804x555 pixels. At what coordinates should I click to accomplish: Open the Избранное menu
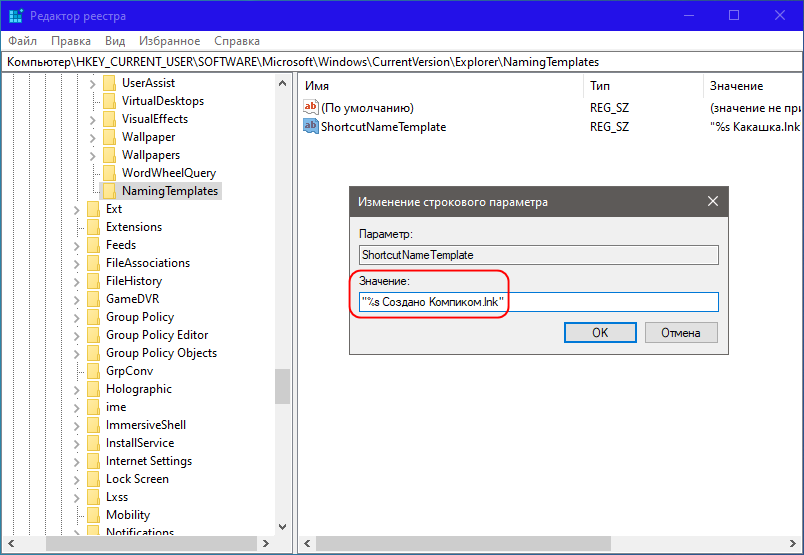(x=169, y=41)
